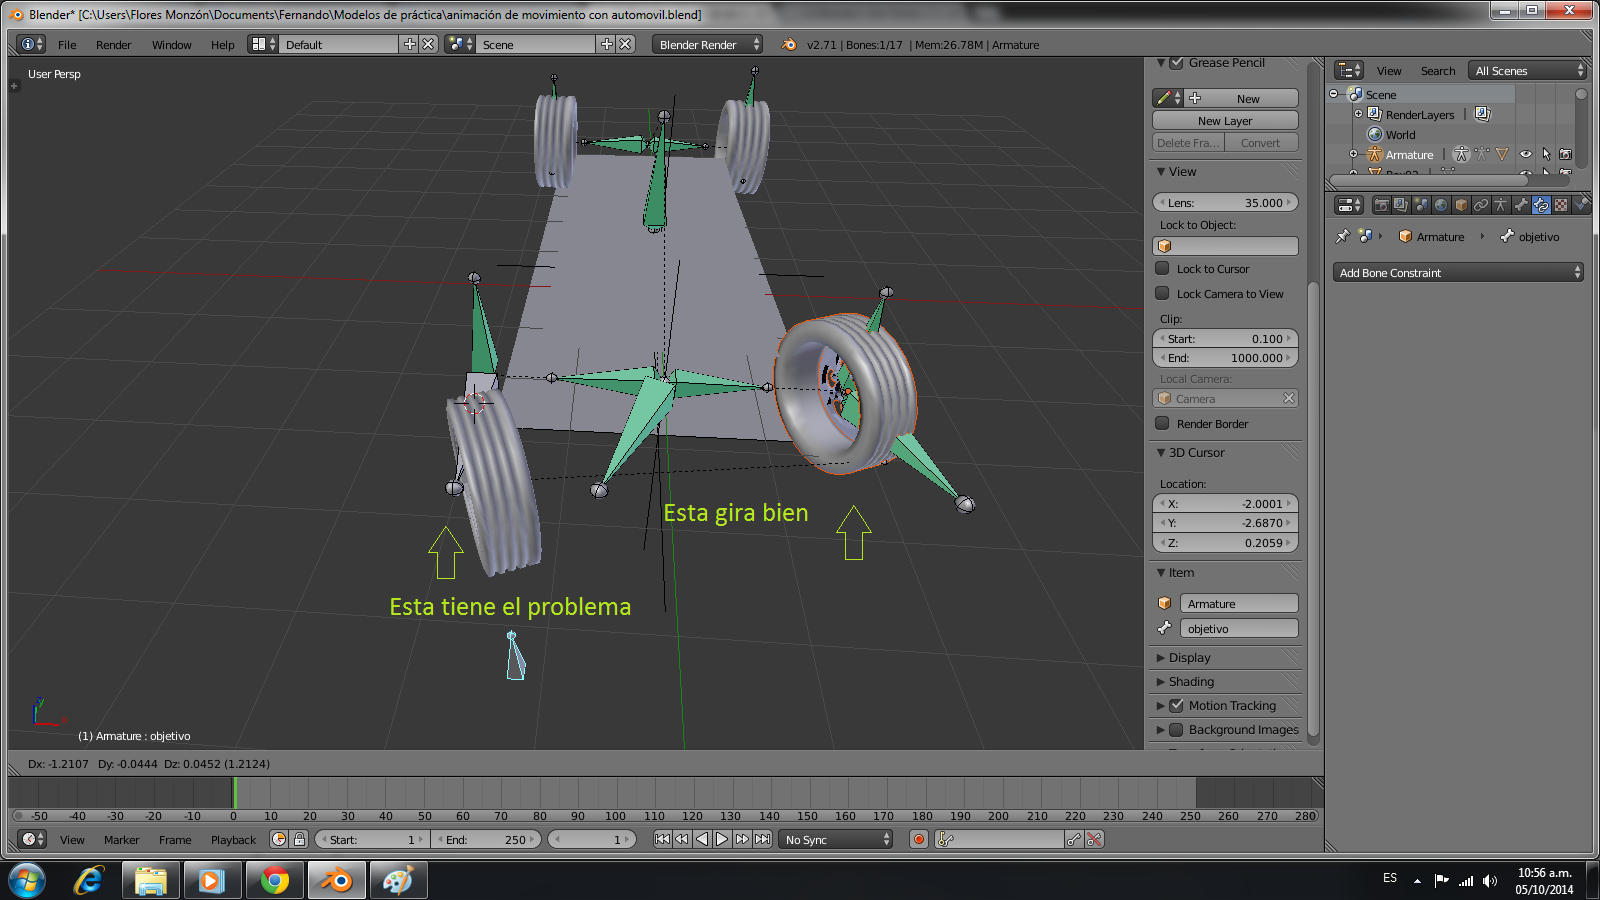
Task: Open the Add Bone Constraint dropdown
Action: pos(1458,273)
